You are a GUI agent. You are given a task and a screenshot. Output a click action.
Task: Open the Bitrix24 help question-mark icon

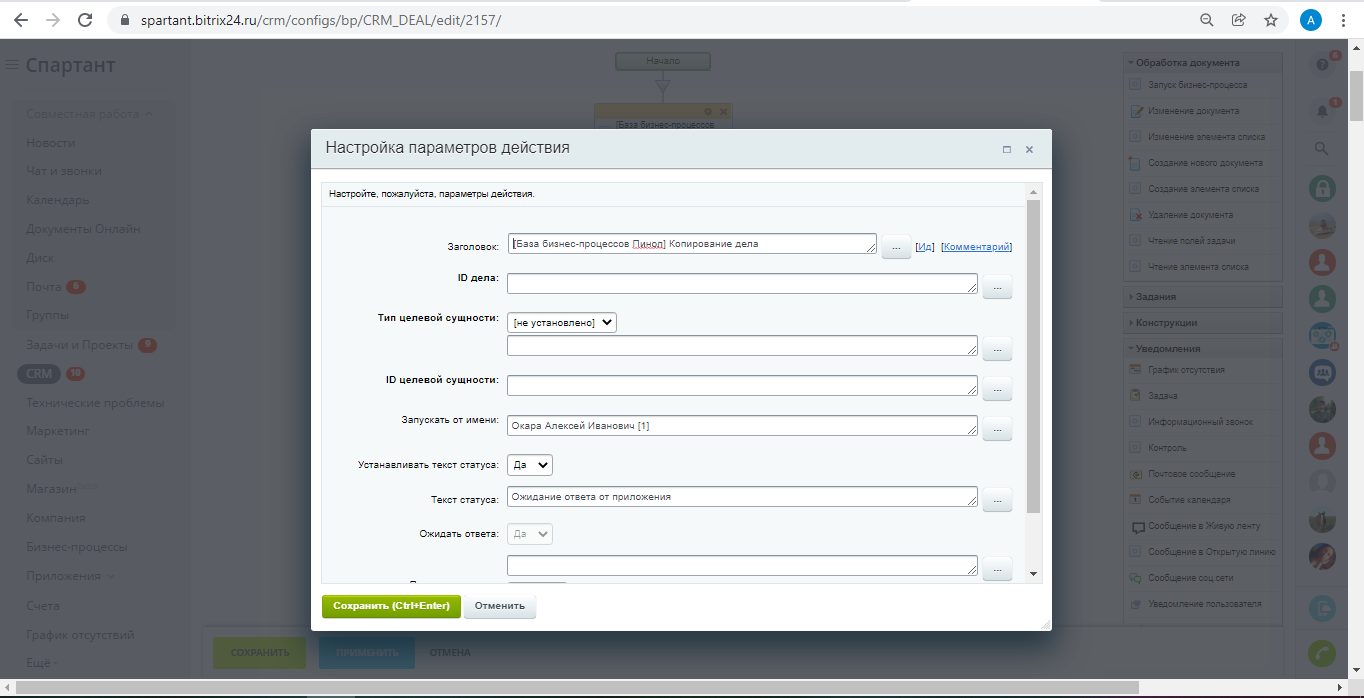[1322, 64]
